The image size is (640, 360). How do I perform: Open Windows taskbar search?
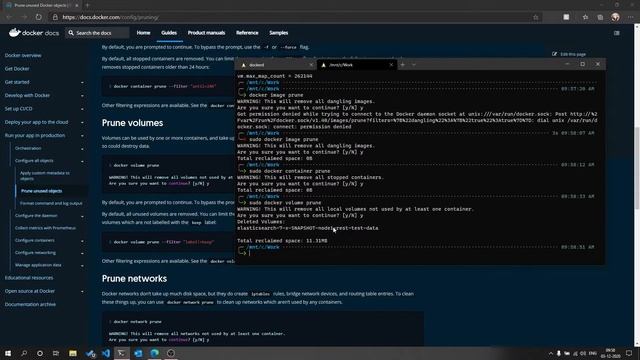pos(24,353)
